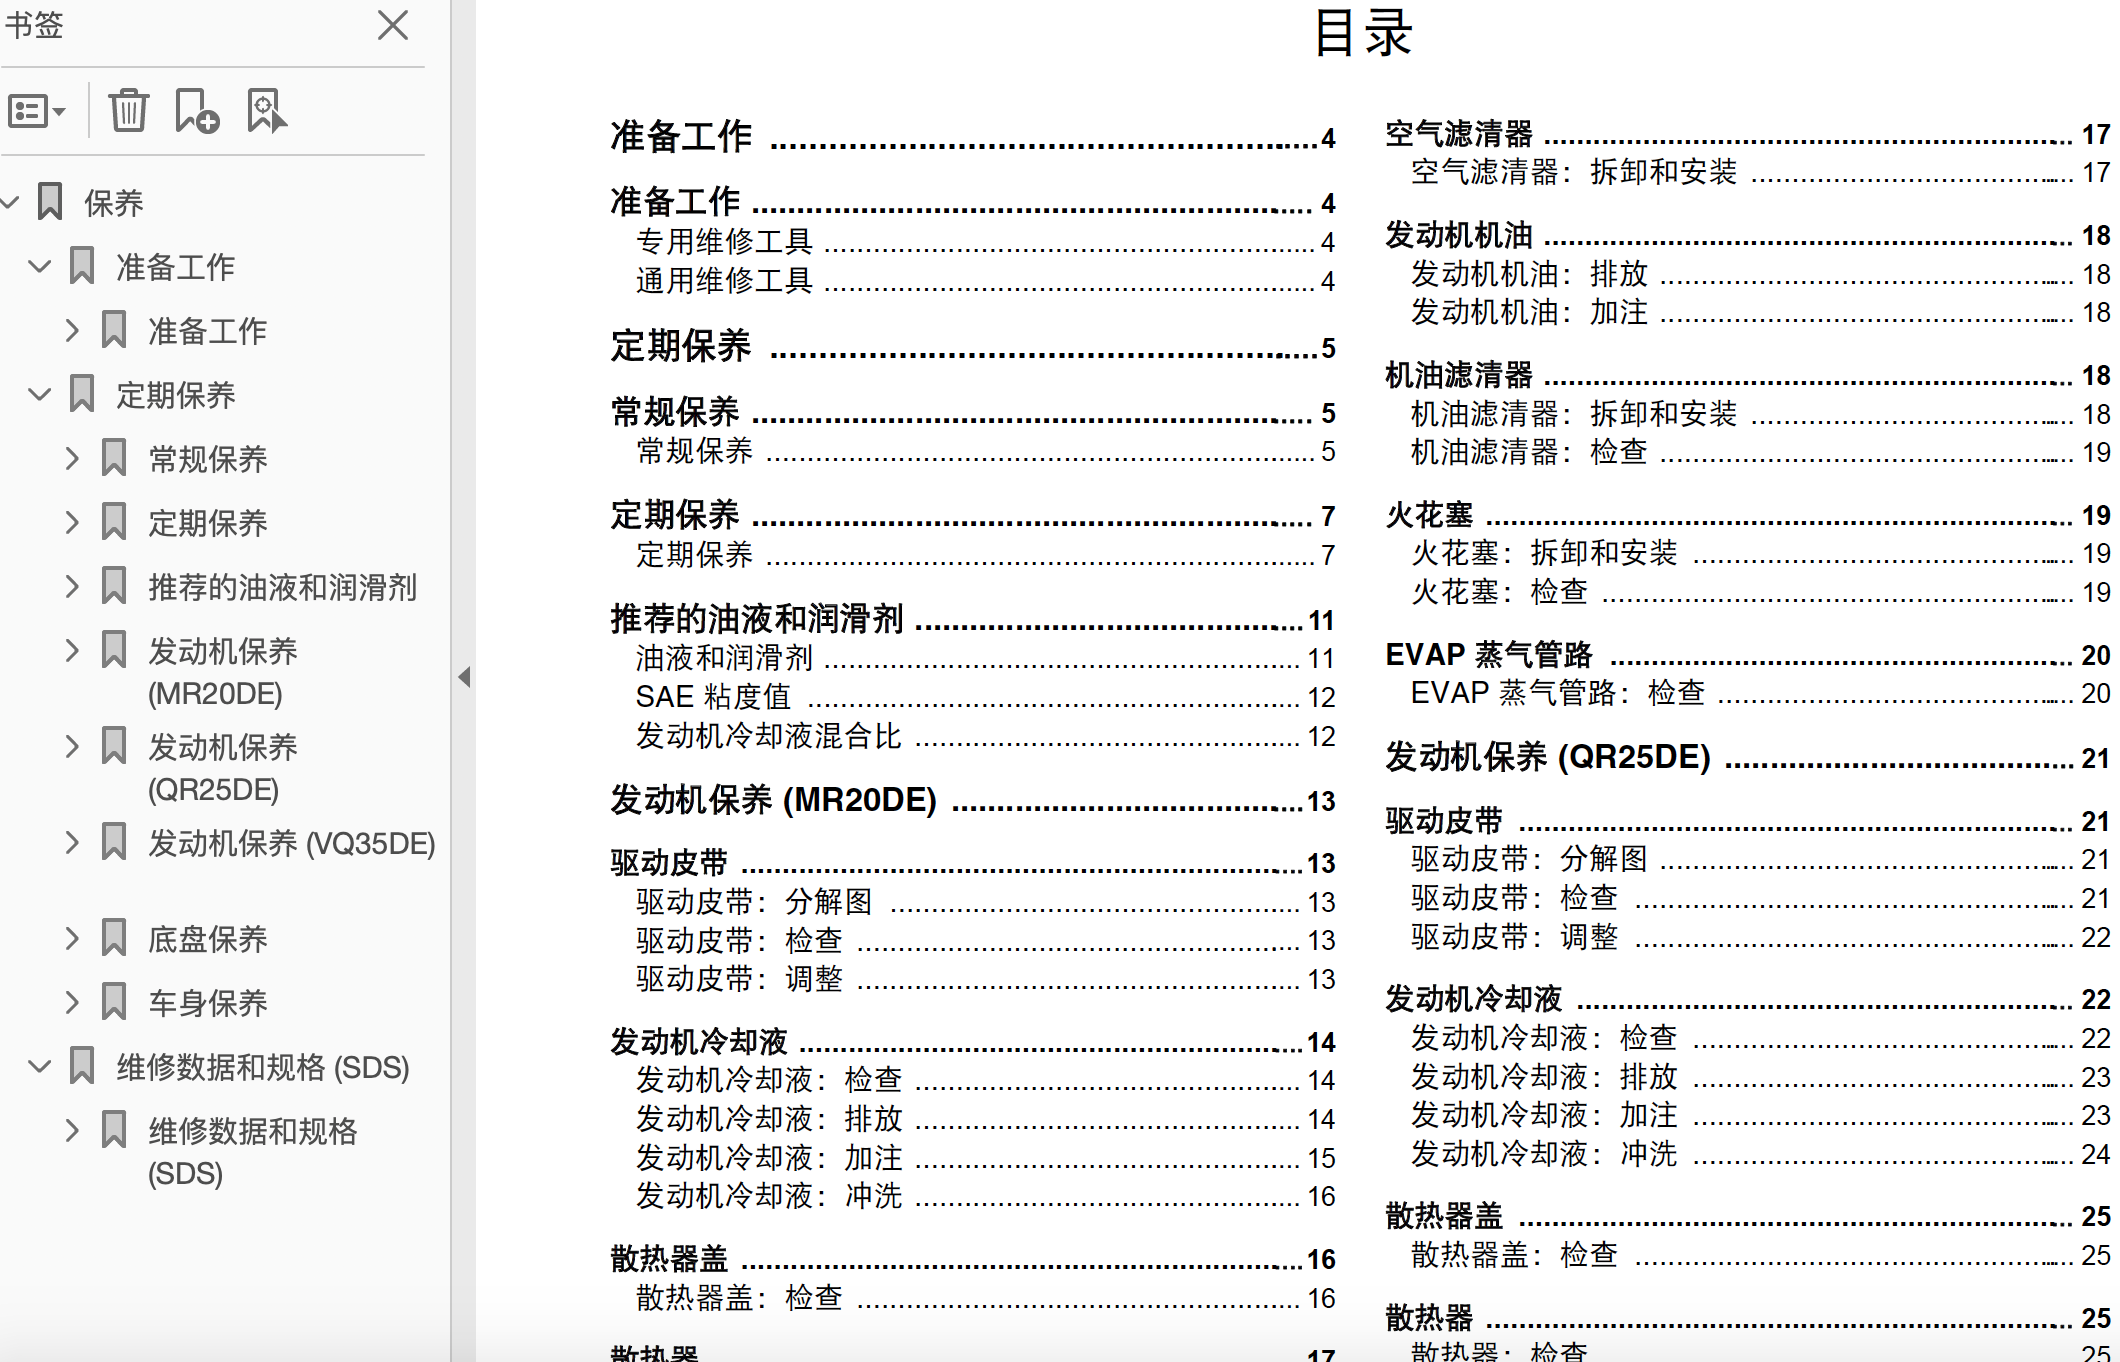This screenshot has height=1362, width=2120.
Task: Select 发动机保养 (VQ35DE) bookmark
Action: [292, 843]
